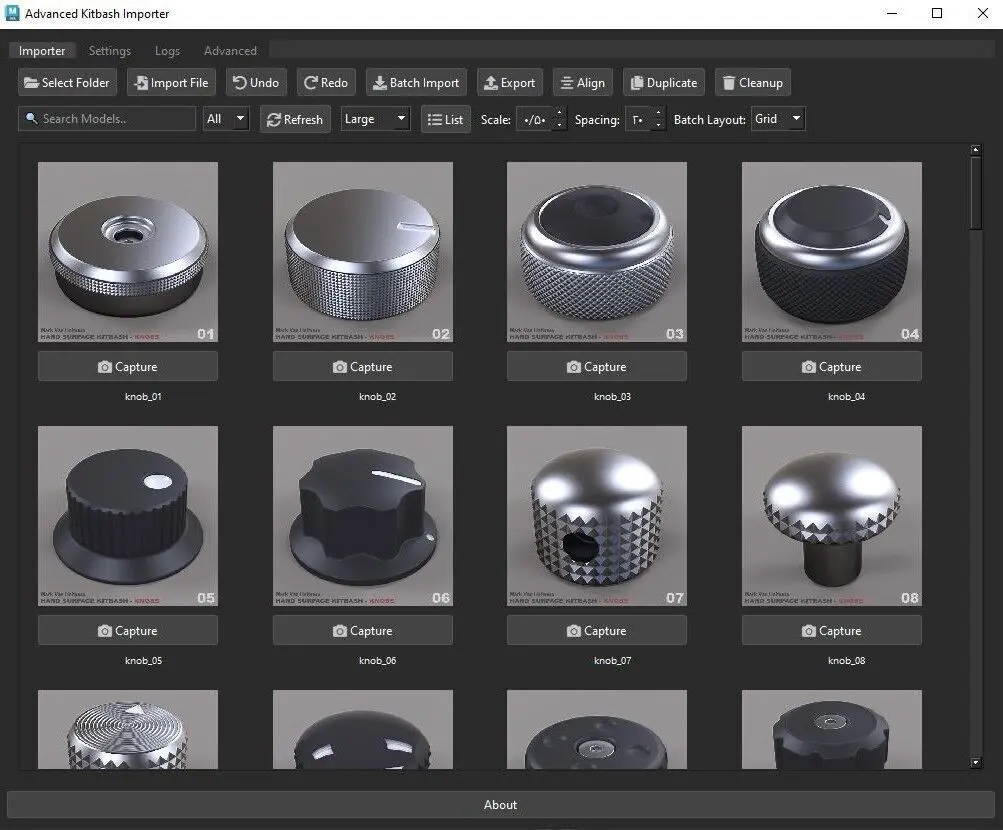Redo the last undone action
This screenshot has height=830, width=1003.
pos(326,82)
